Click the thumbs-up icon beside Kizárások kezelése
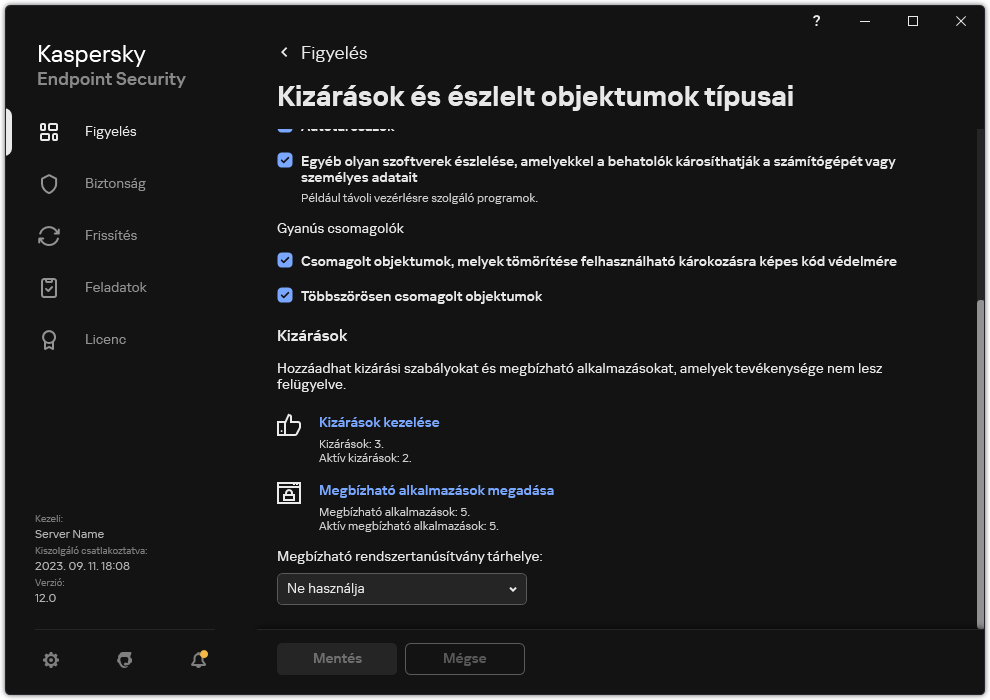The width and height of the screenshot is (990, 700). 289,426
